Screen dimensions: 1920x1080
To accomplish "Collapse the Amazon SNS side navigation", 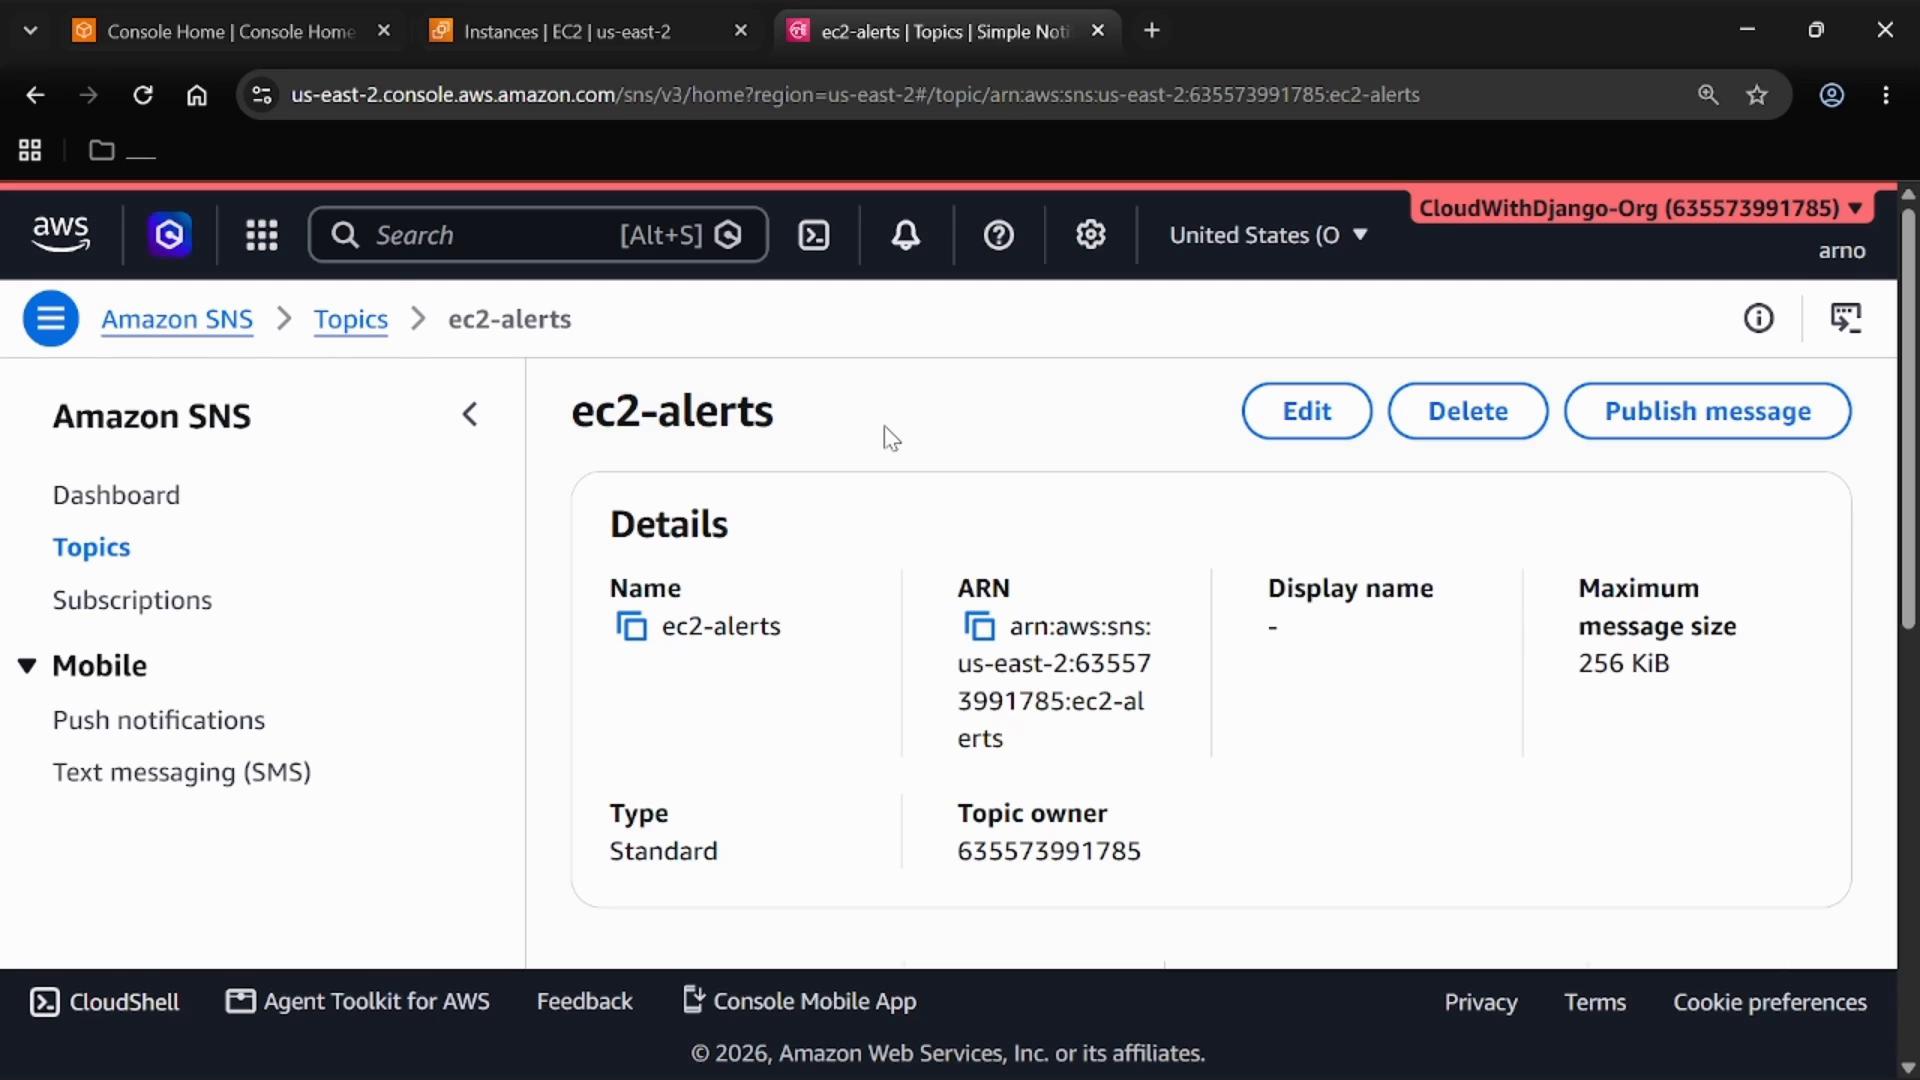I will pyautogui.click(x=470, y=415).
